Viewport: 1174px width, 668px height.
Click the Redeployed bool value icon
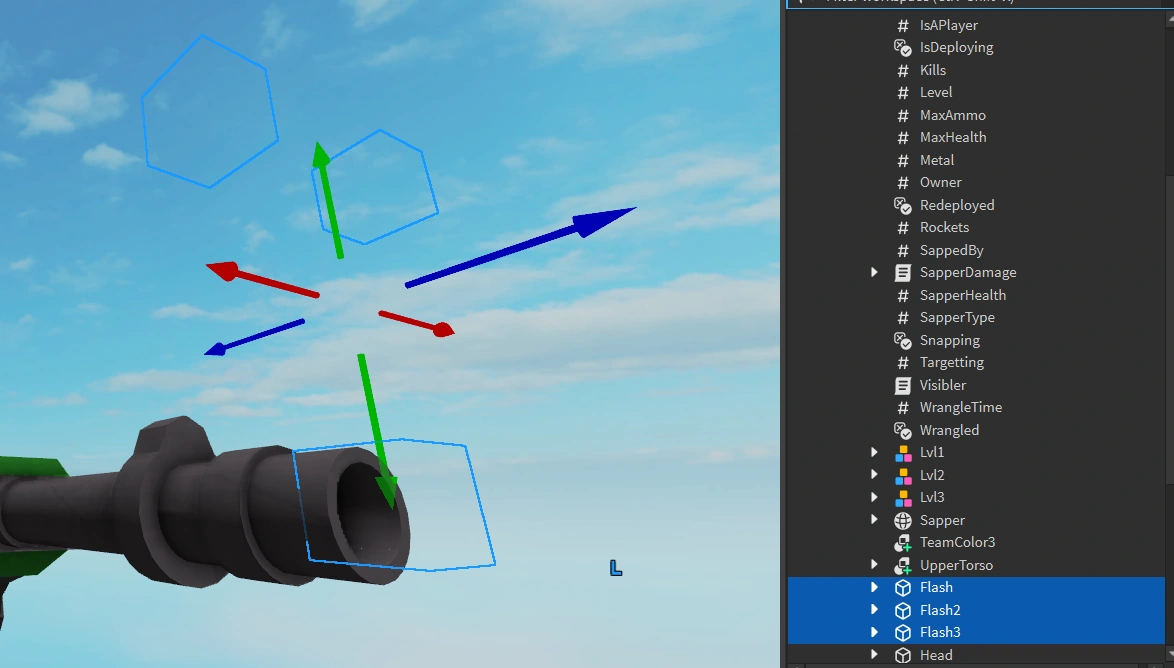click(903, 205)
